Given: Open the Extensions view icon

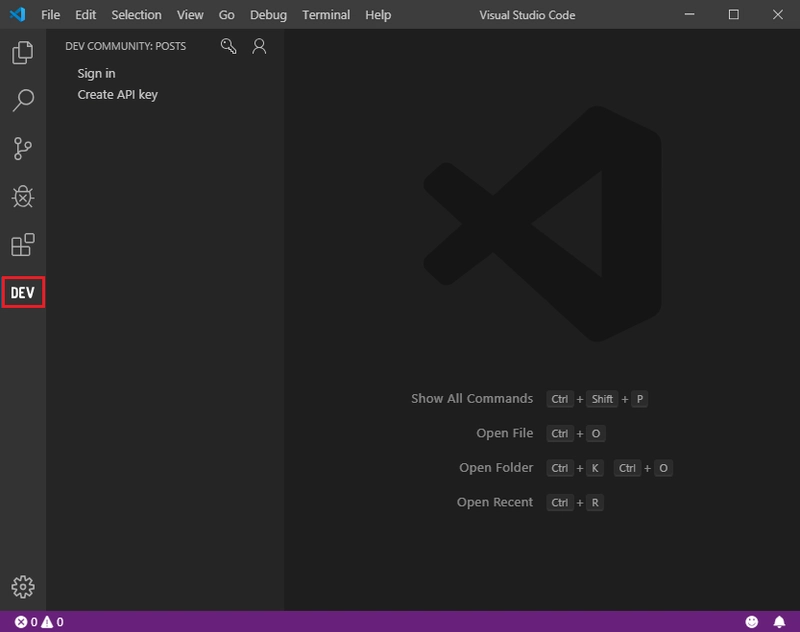Looking at the screenshot, I should coord(22,245).
